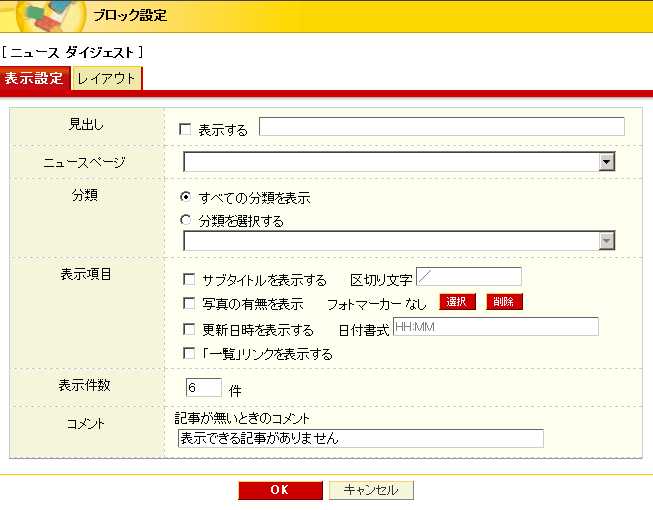Toggle 「一覧」リンクを表示する checkbox

[189, 353]
